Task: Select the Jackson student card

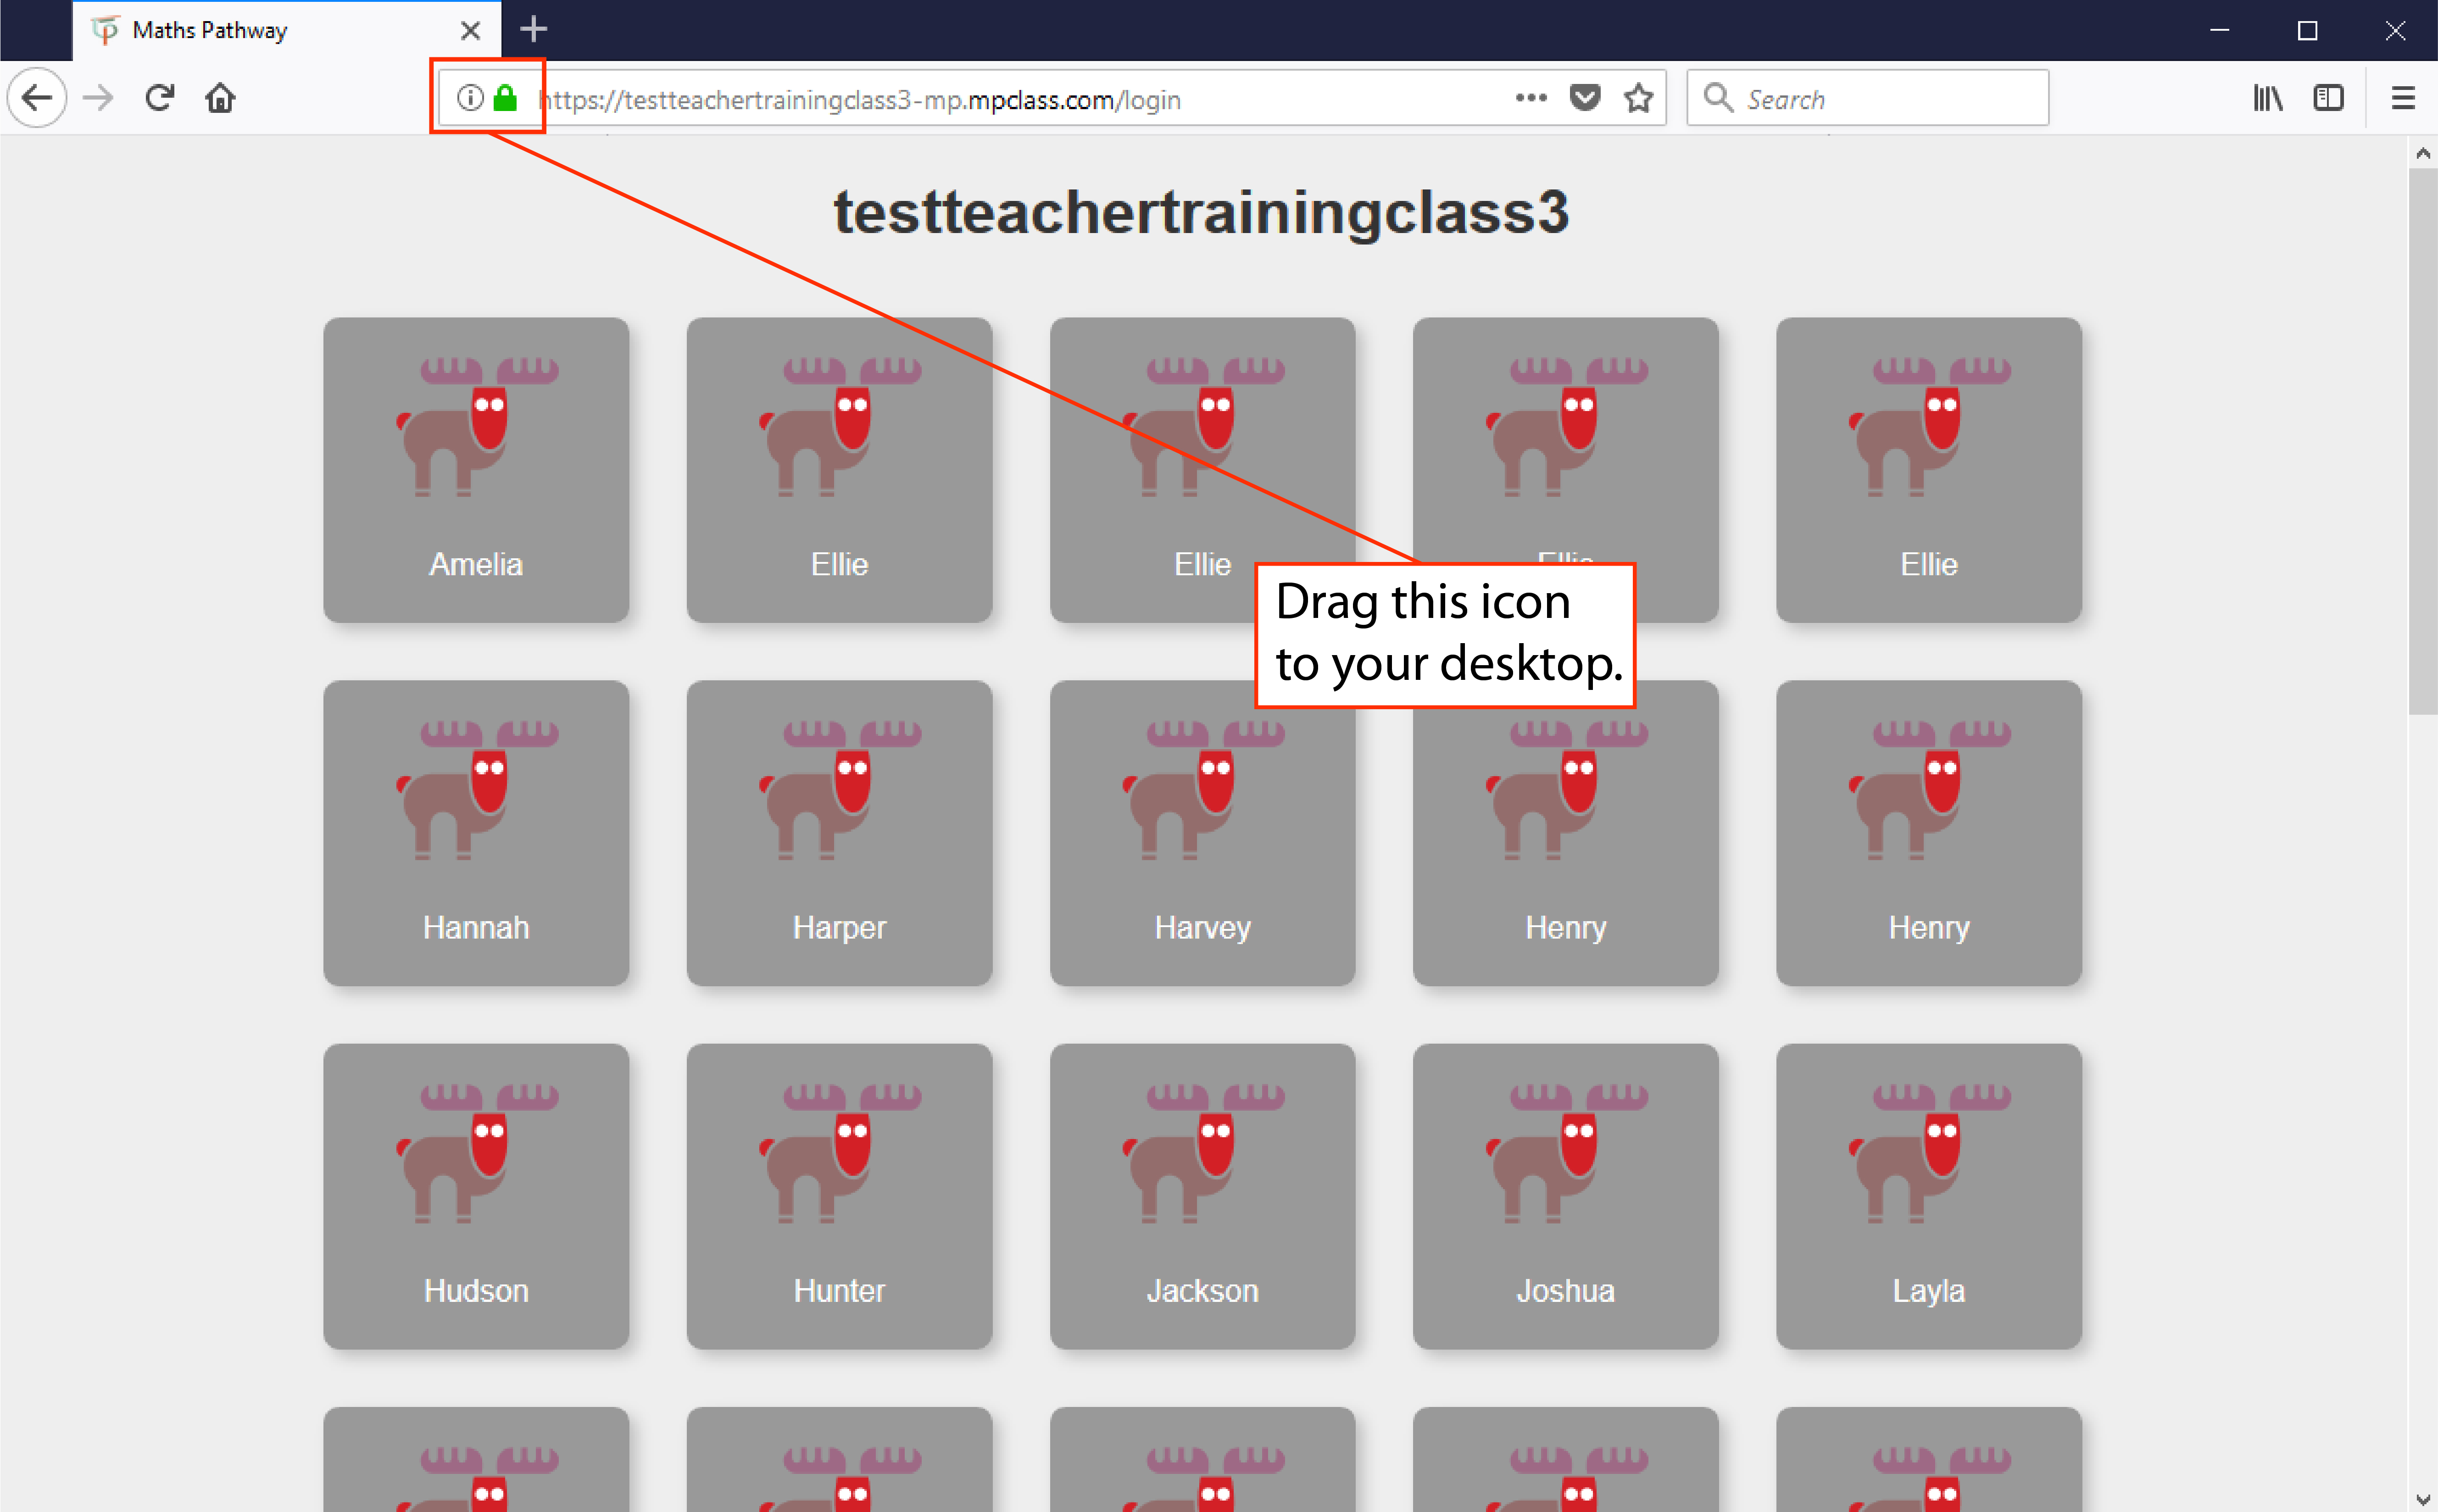Action: [1202, 1196]
